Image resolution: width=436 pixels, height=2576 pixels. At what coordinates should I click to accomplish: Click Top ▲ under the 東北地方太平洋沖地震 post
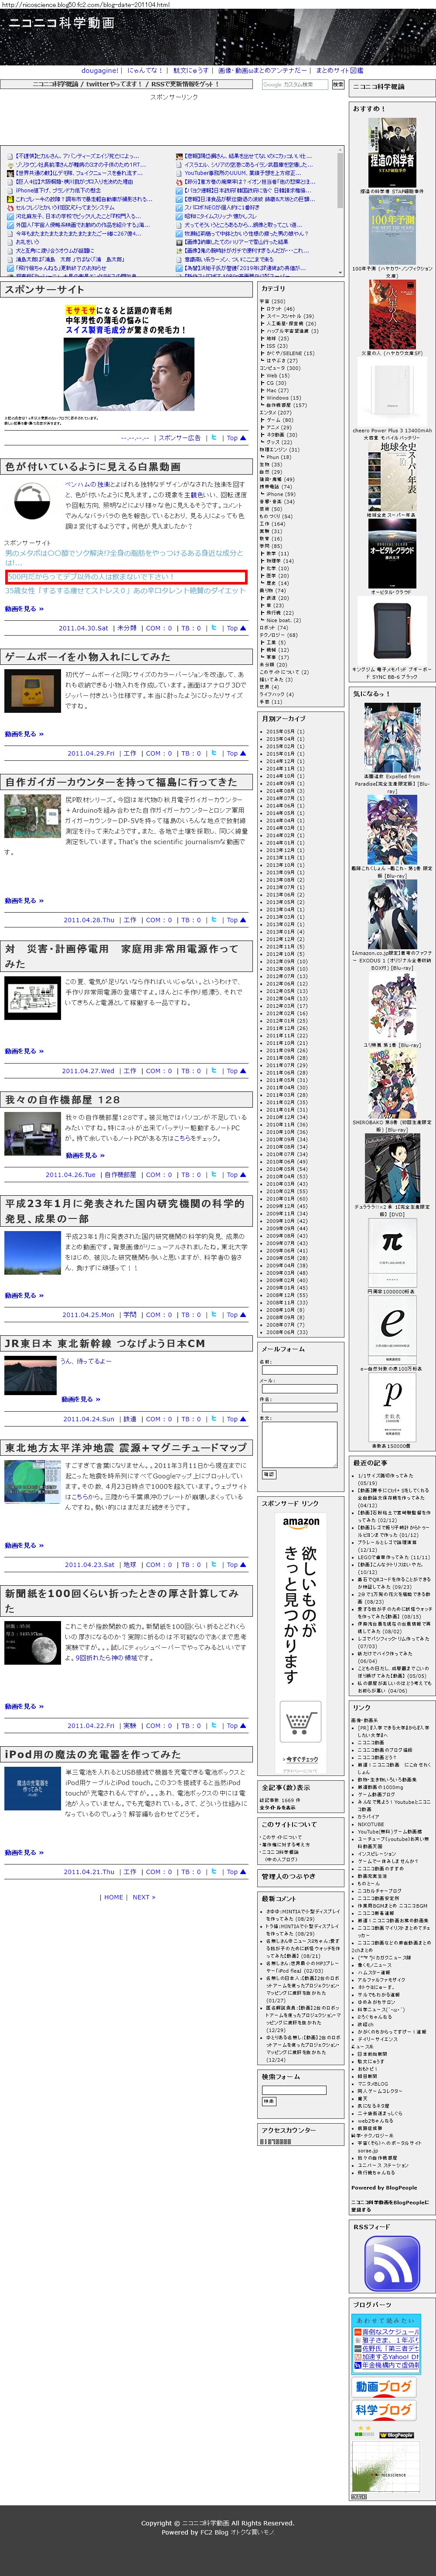(x=235, y=1564)
